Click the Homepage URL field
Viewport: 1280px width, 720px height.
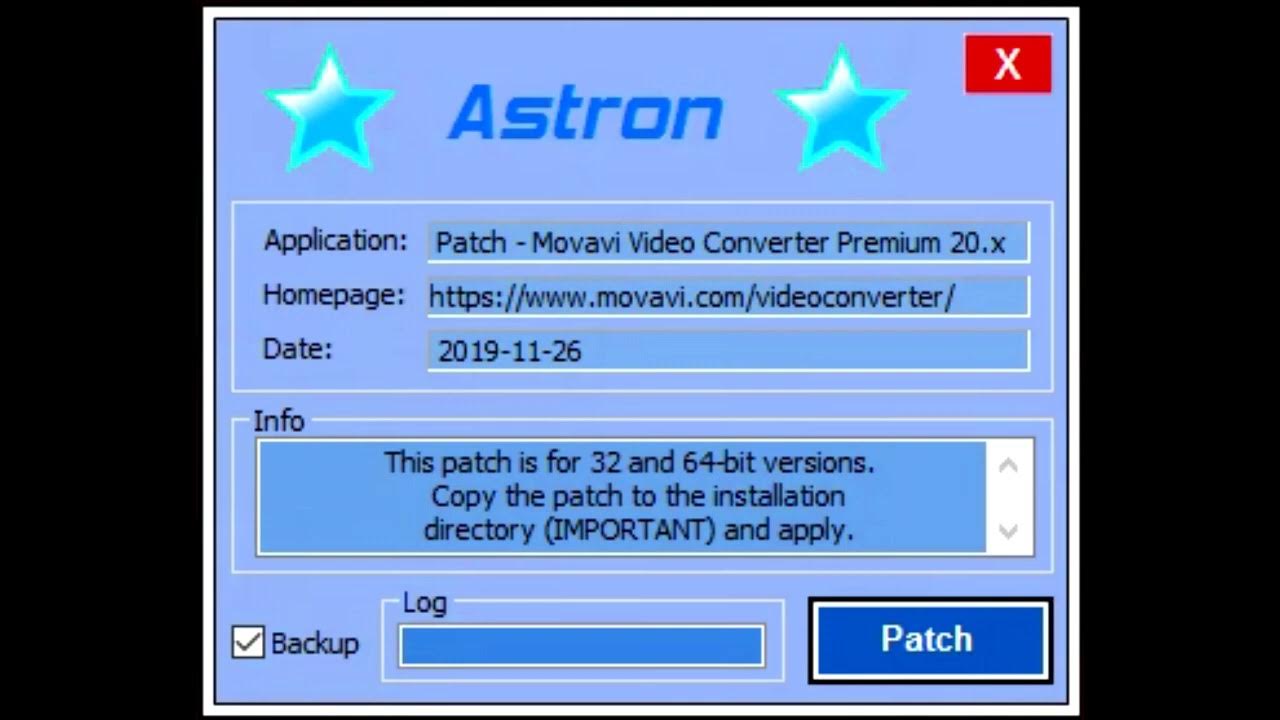point(728,297)
